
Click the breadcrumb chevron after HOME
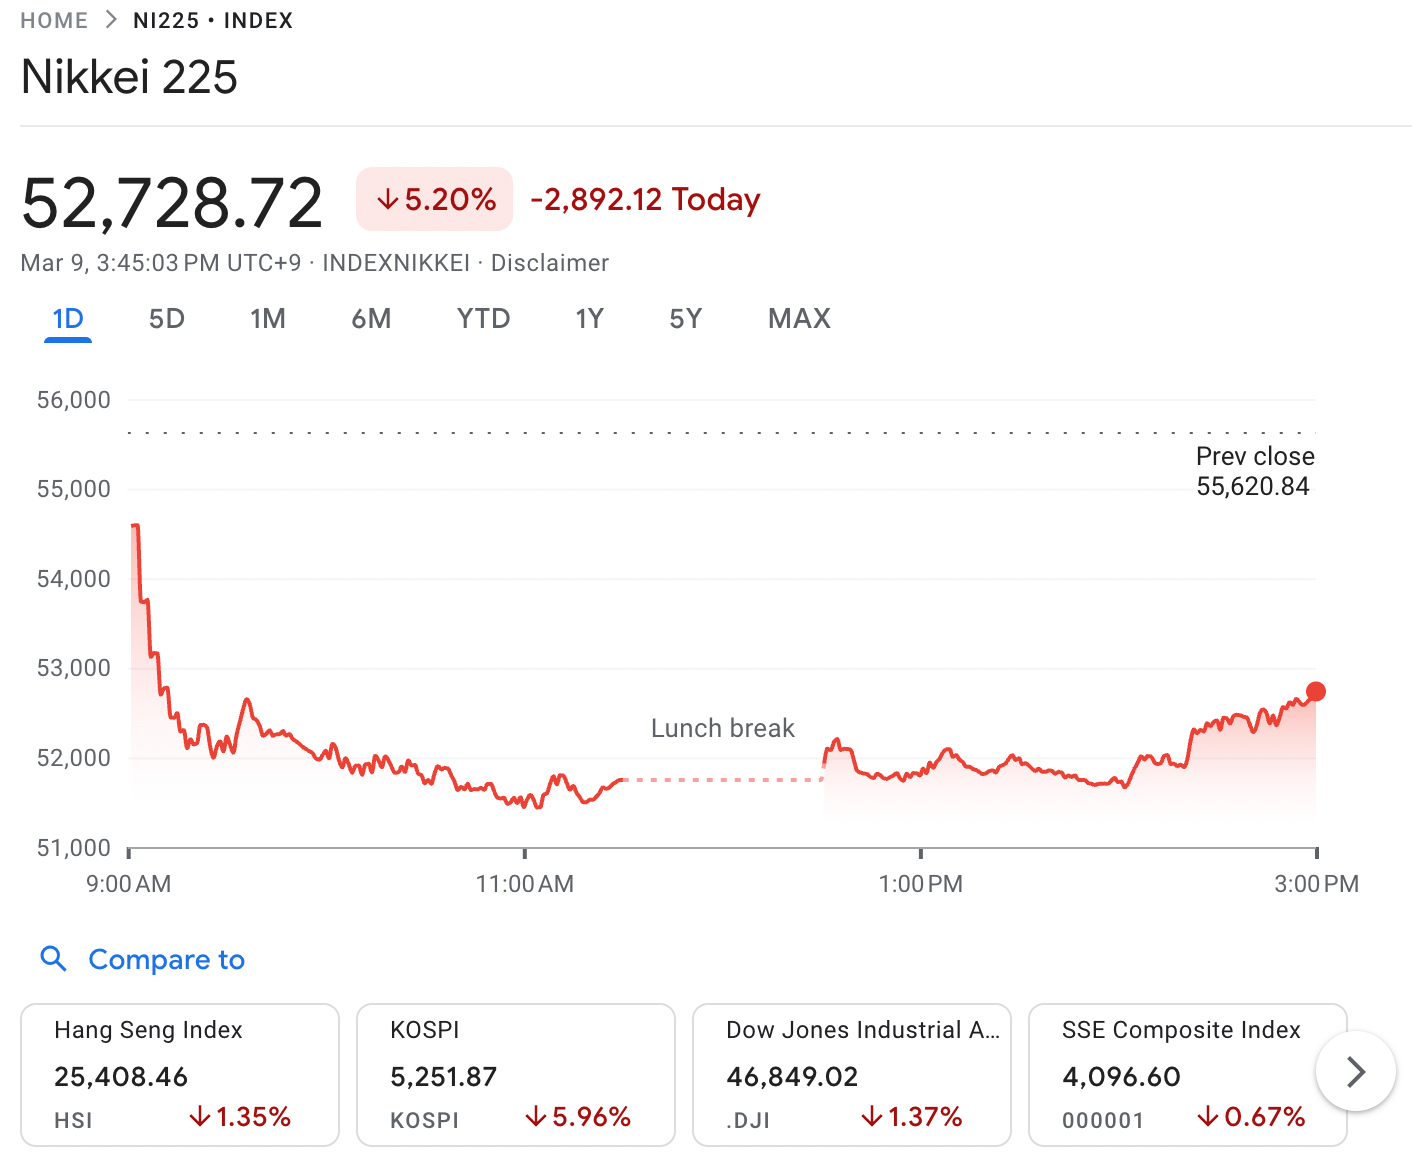click(x=110, y=19)
